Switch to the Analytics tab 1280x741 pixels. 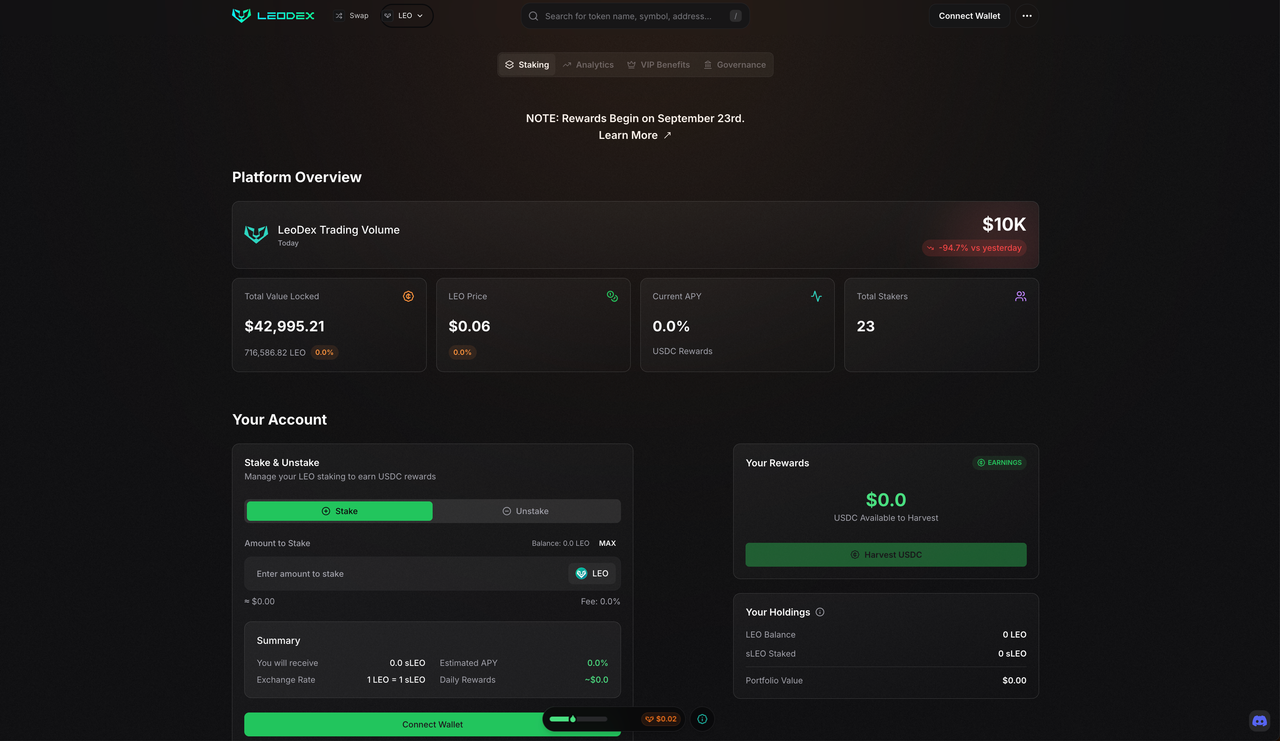click(x=588, y=65)
